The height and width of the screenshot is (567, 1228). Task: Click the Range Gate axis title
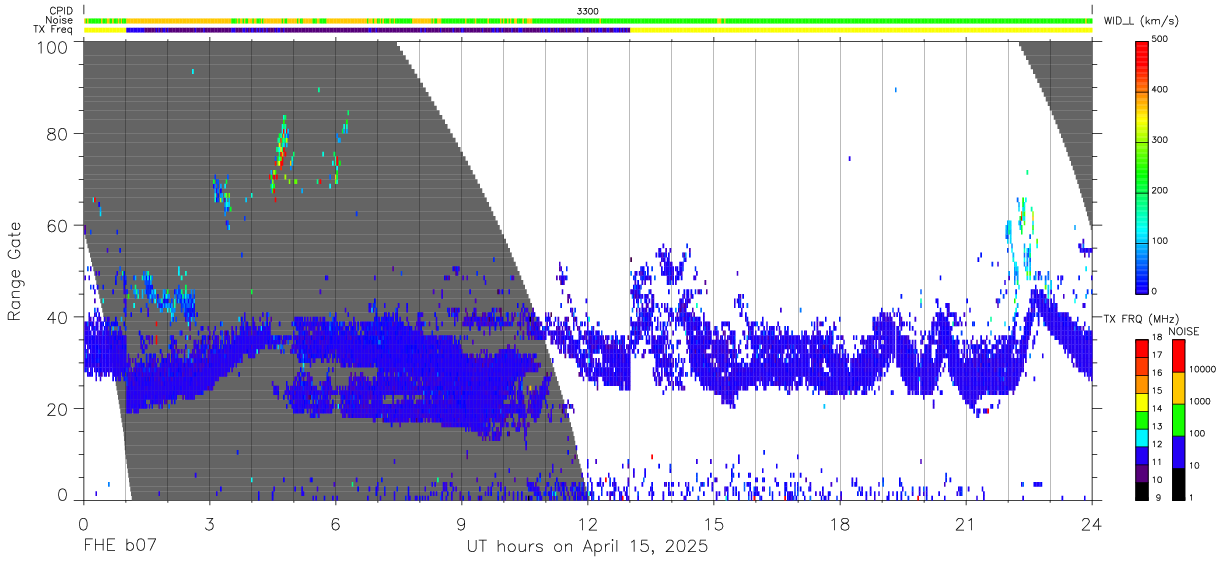[15, 272]
